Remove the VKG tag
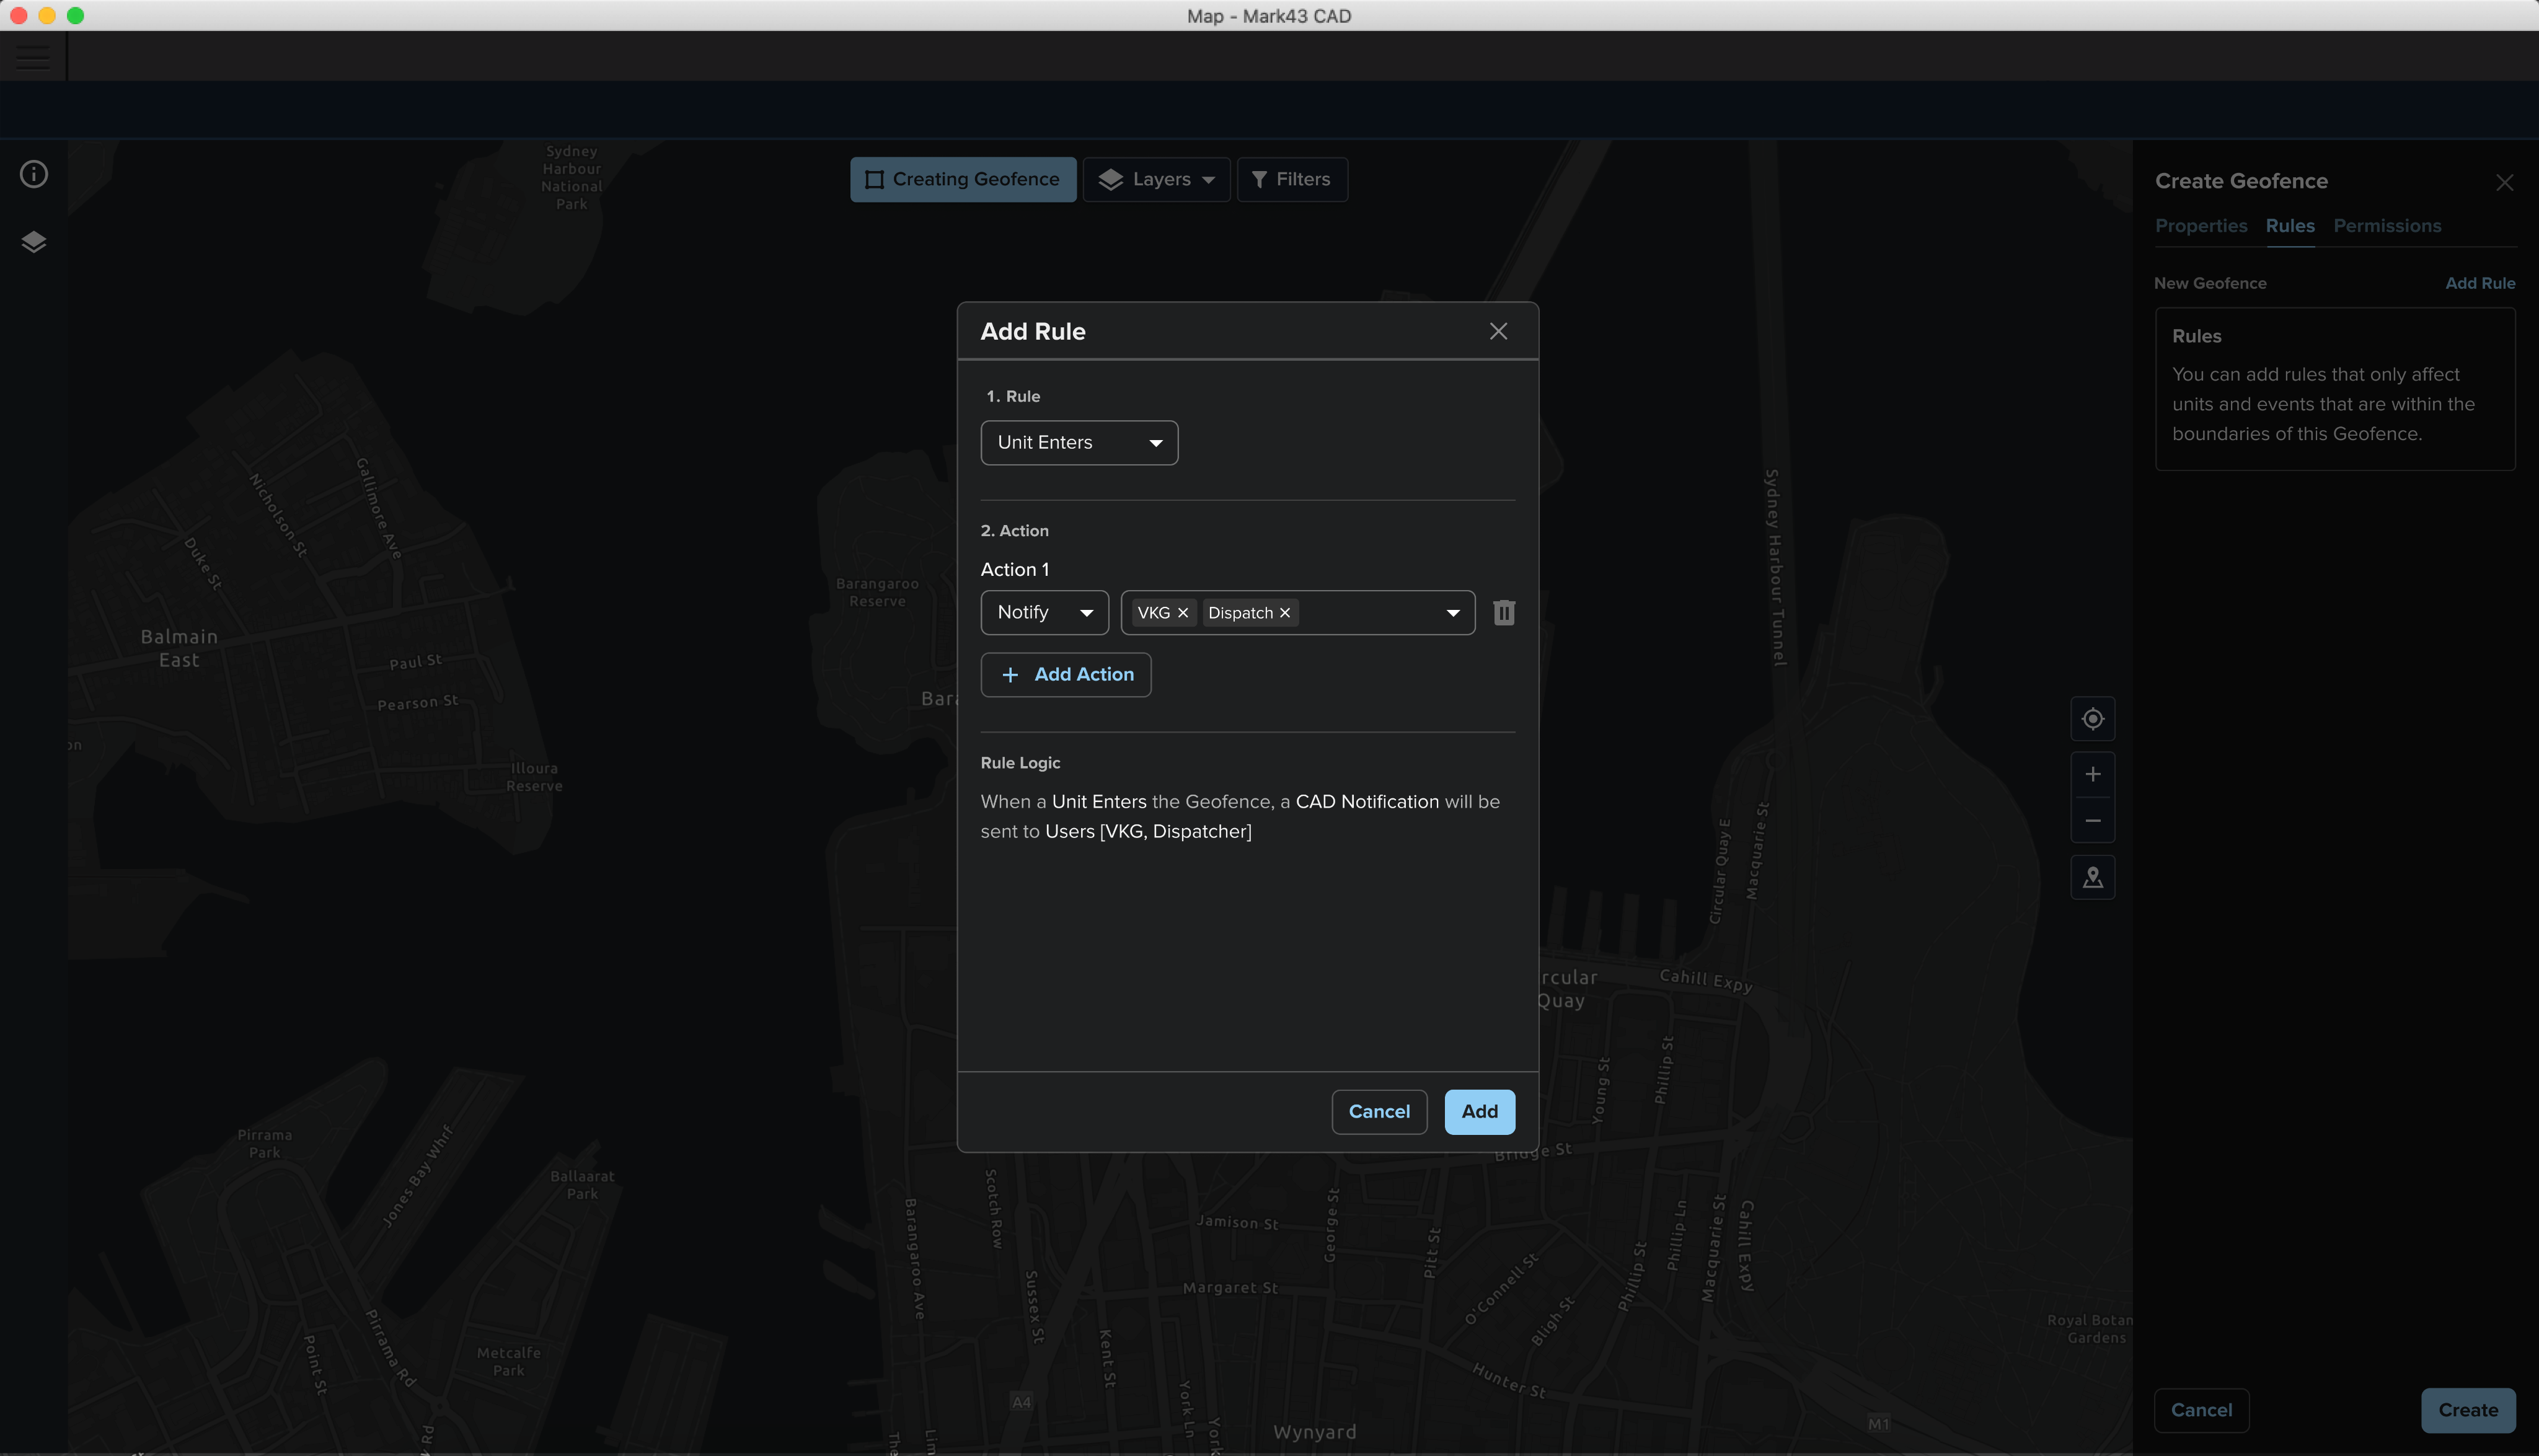This screenshot has height=1456, width=2539. [x=1183, y=613]
